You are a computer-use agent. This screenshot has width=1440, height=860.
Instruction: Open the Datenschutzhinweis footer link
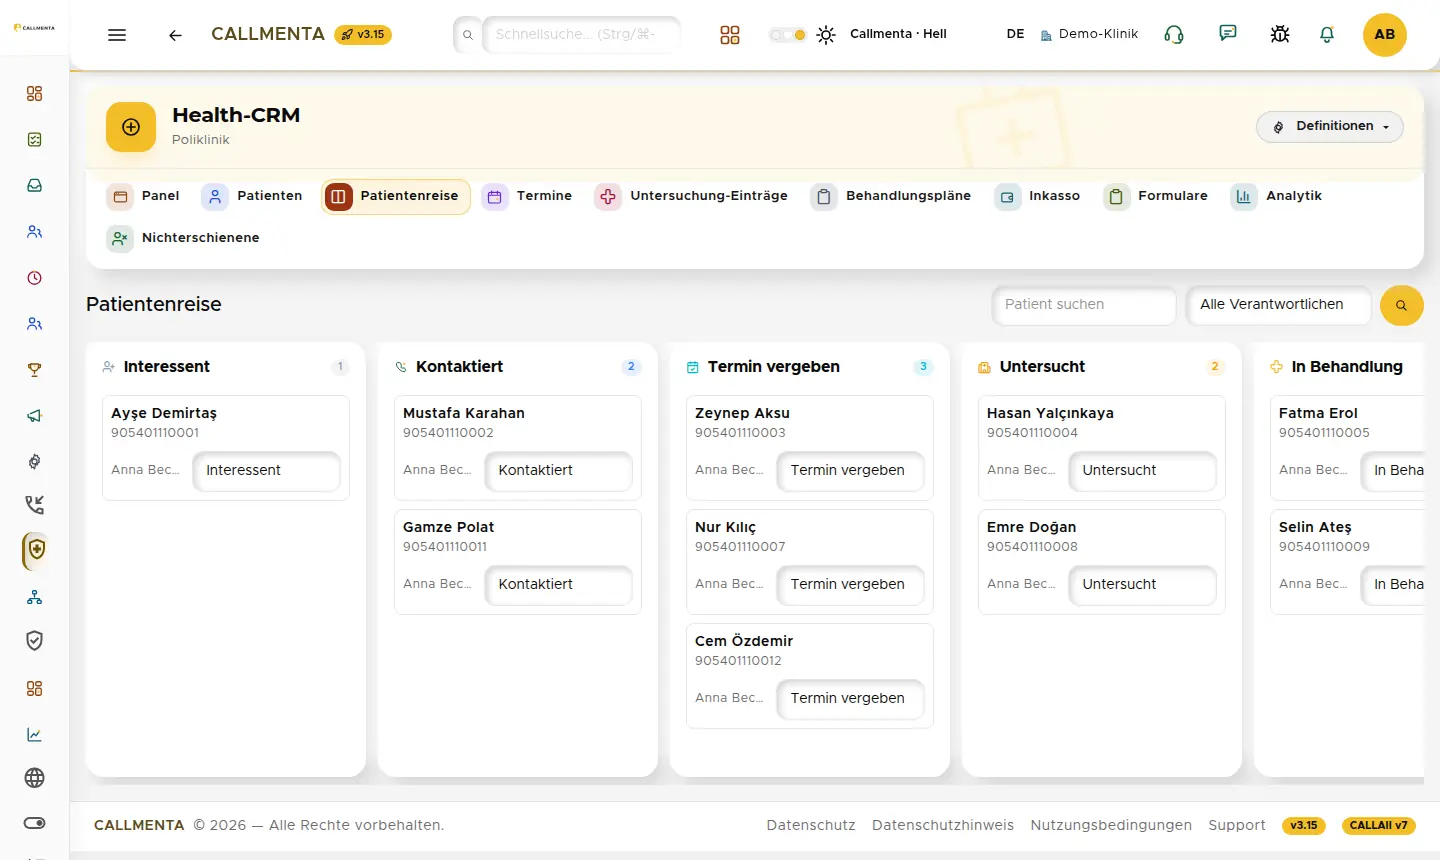943,826
